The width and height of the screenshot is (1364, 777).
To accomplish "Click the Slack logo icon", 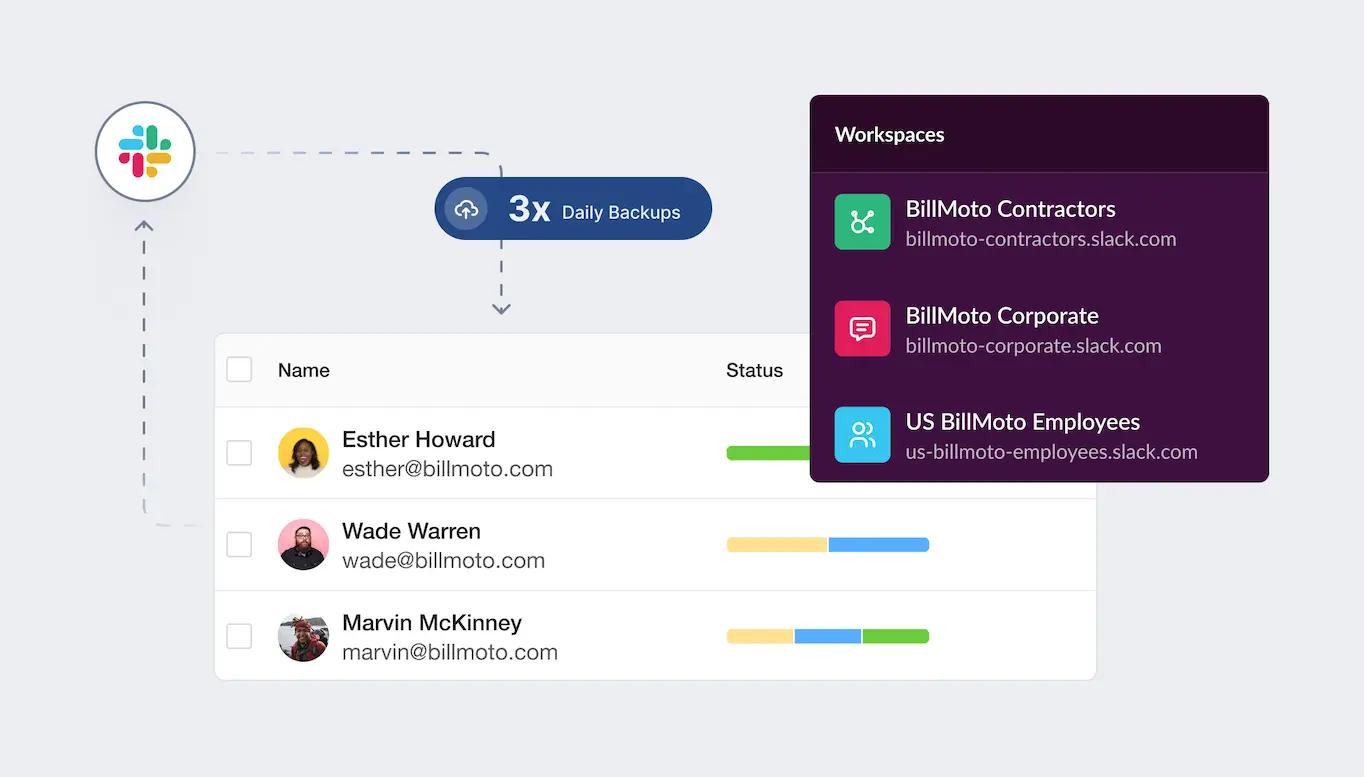I will [145, 152].
